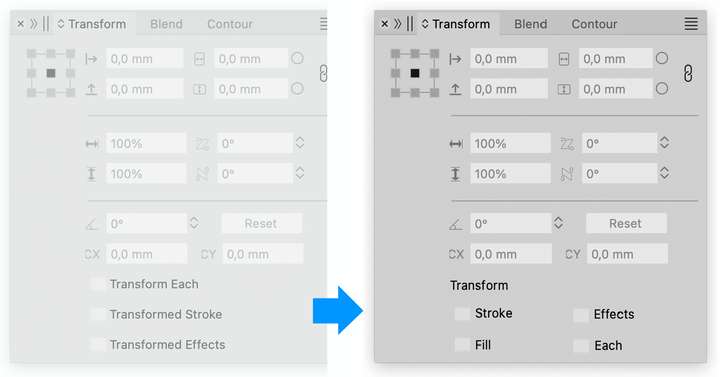The width and height of the screenshot is (720, 377).
Task: Click the X position arrow icon in right panel
Action: pos(455,59)
